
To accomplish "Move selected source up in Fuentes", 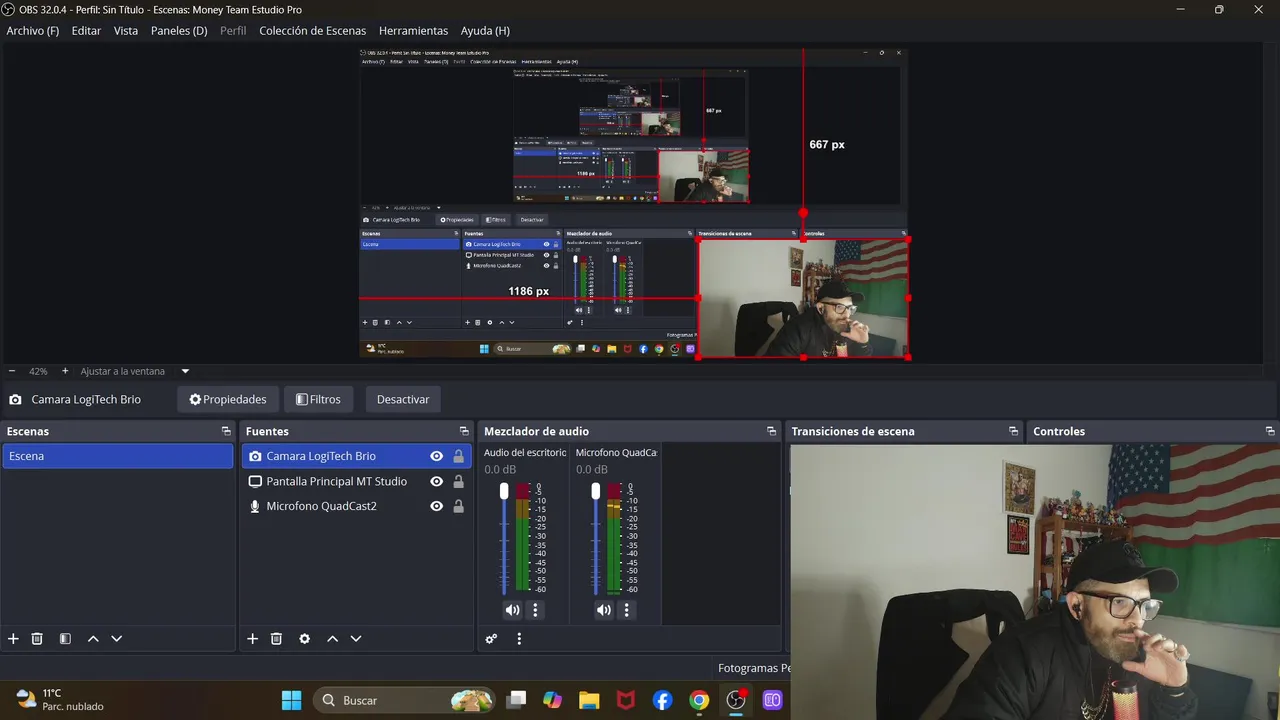I will (x=332, y=639).
